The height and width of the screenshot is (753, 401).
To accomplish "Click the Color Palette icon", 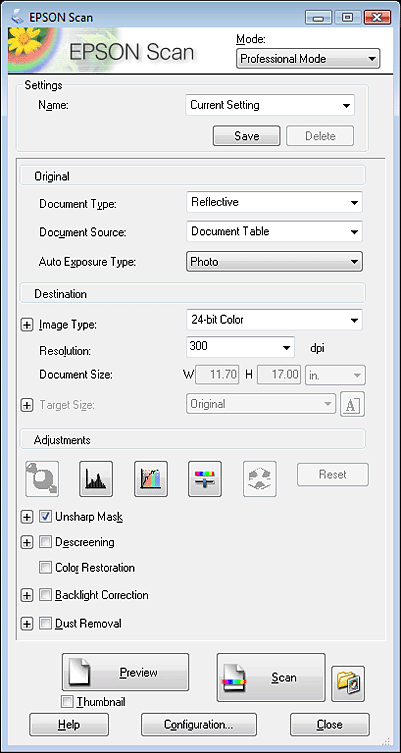I will pos(260,478).
